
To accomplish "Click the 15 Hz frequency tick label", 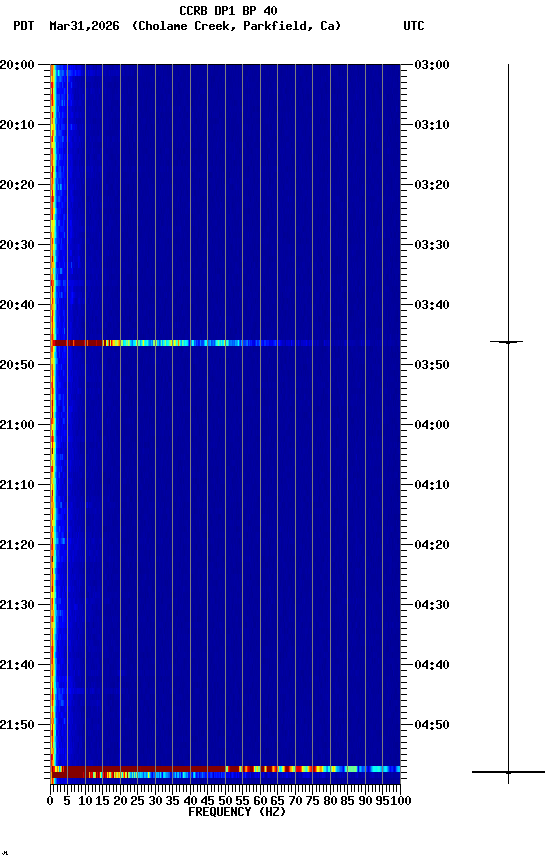I will click(102, 801).
